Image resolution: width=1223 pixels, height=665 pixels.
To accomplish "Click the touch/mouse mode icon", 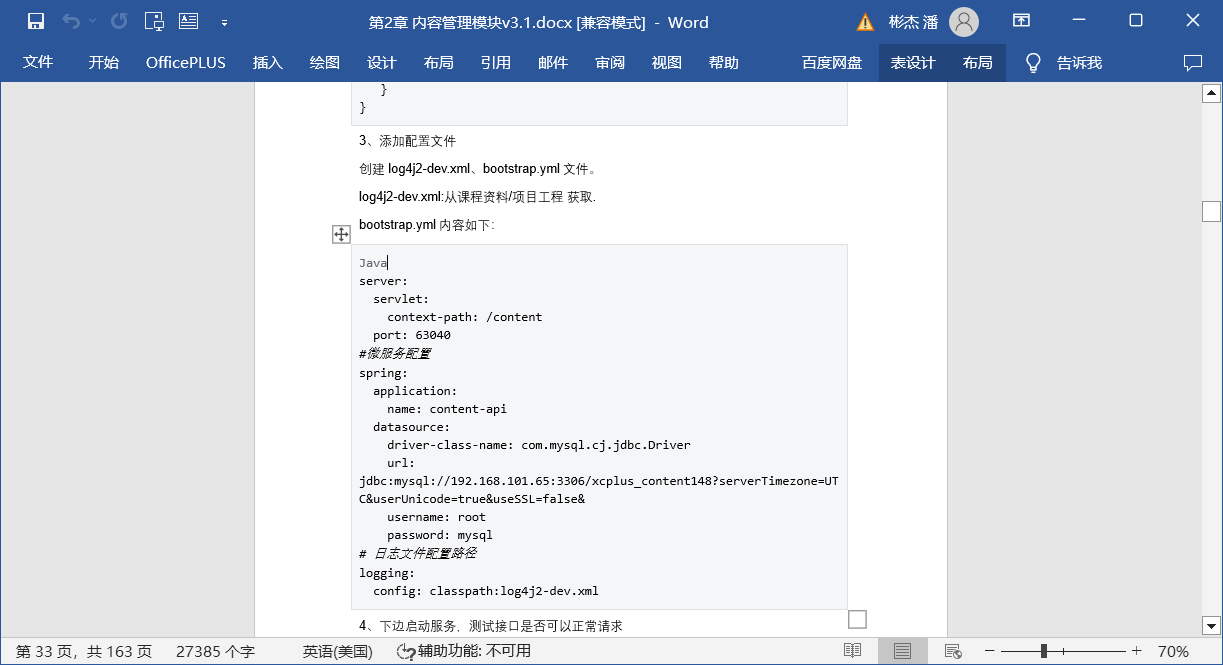I will (154, 21).
